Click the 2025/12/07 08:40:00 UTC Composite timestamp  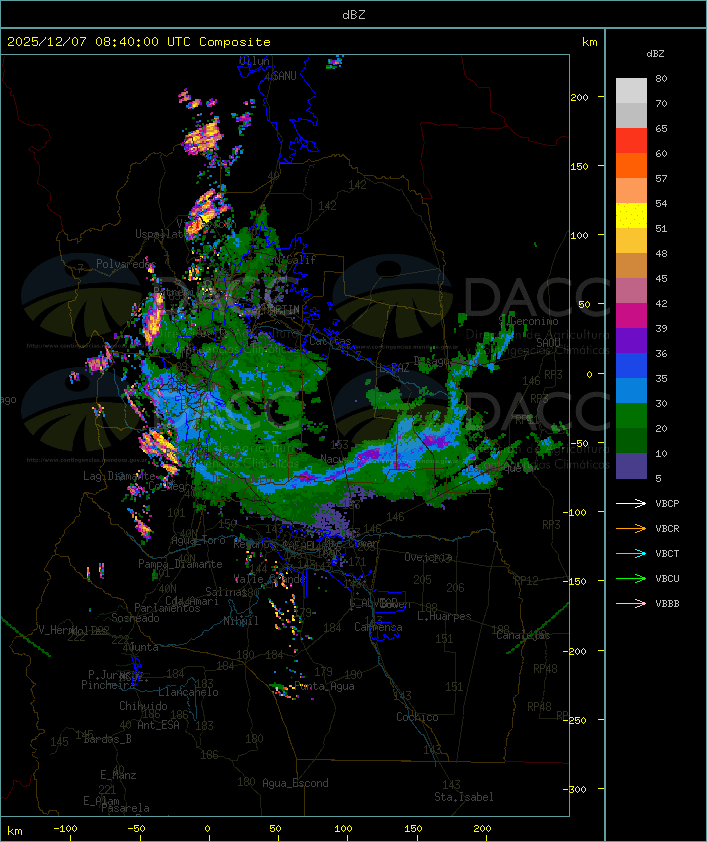(x=139, y=42)
